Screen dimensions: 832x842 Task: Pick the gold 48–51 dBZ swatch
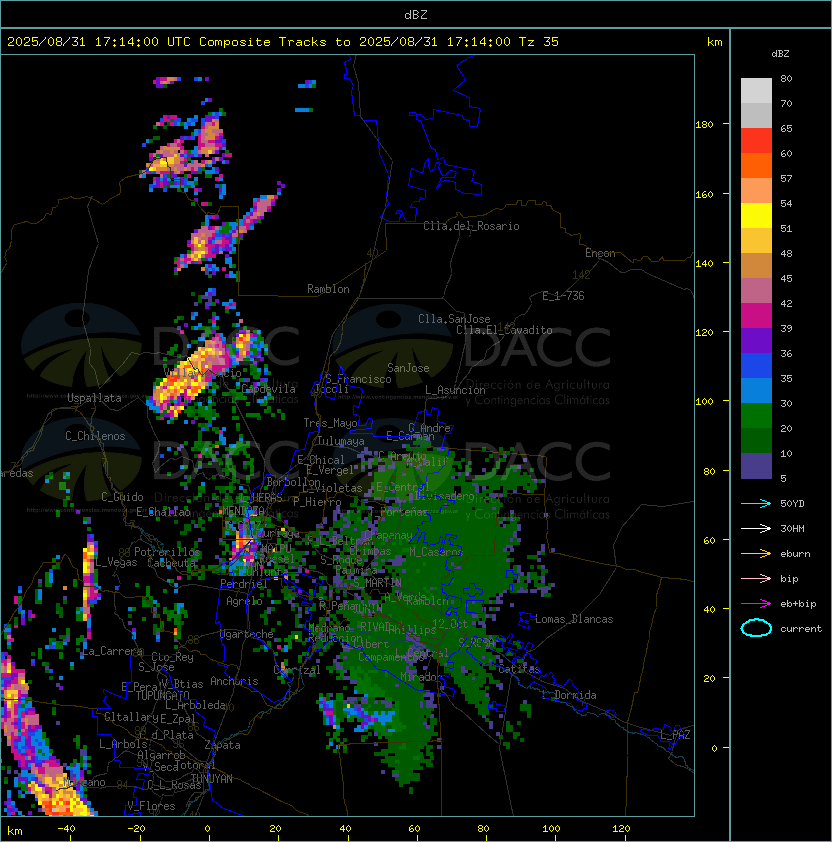pyautogui.click(x=756, y=241)
